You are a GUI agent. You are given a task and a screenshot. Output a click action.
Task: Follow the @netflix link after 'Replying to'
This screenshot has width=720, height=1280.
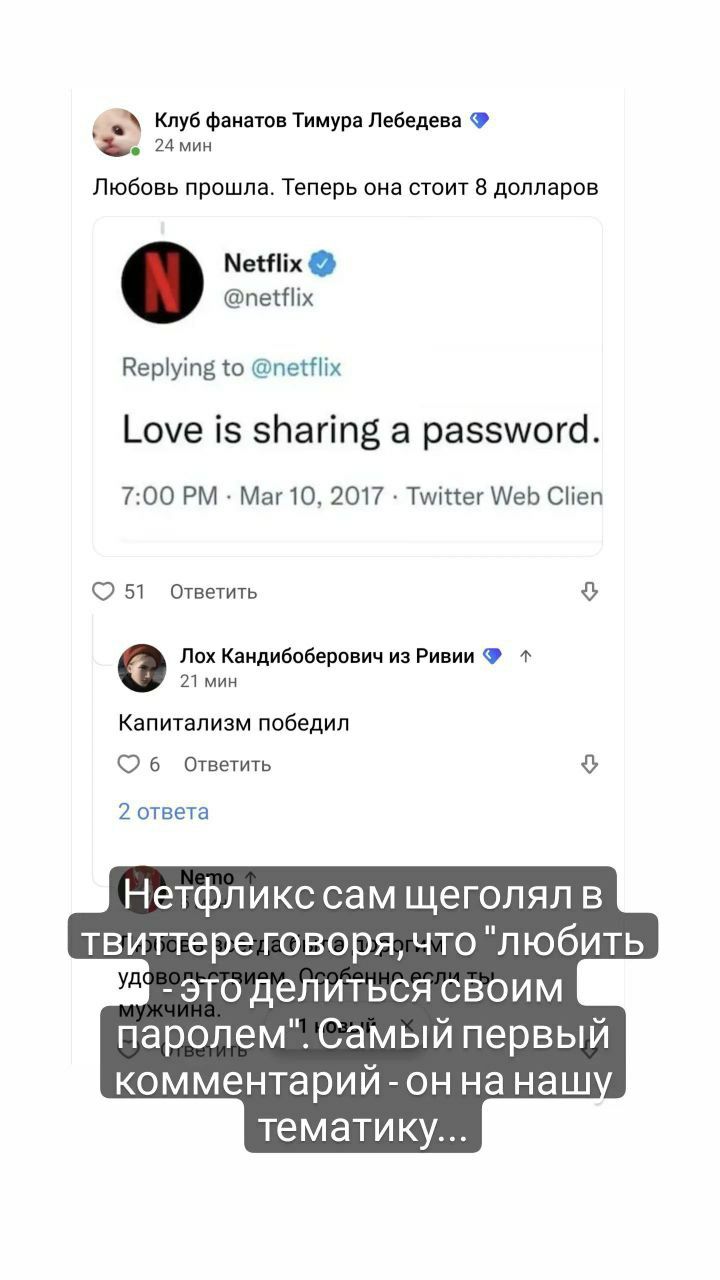295,368
